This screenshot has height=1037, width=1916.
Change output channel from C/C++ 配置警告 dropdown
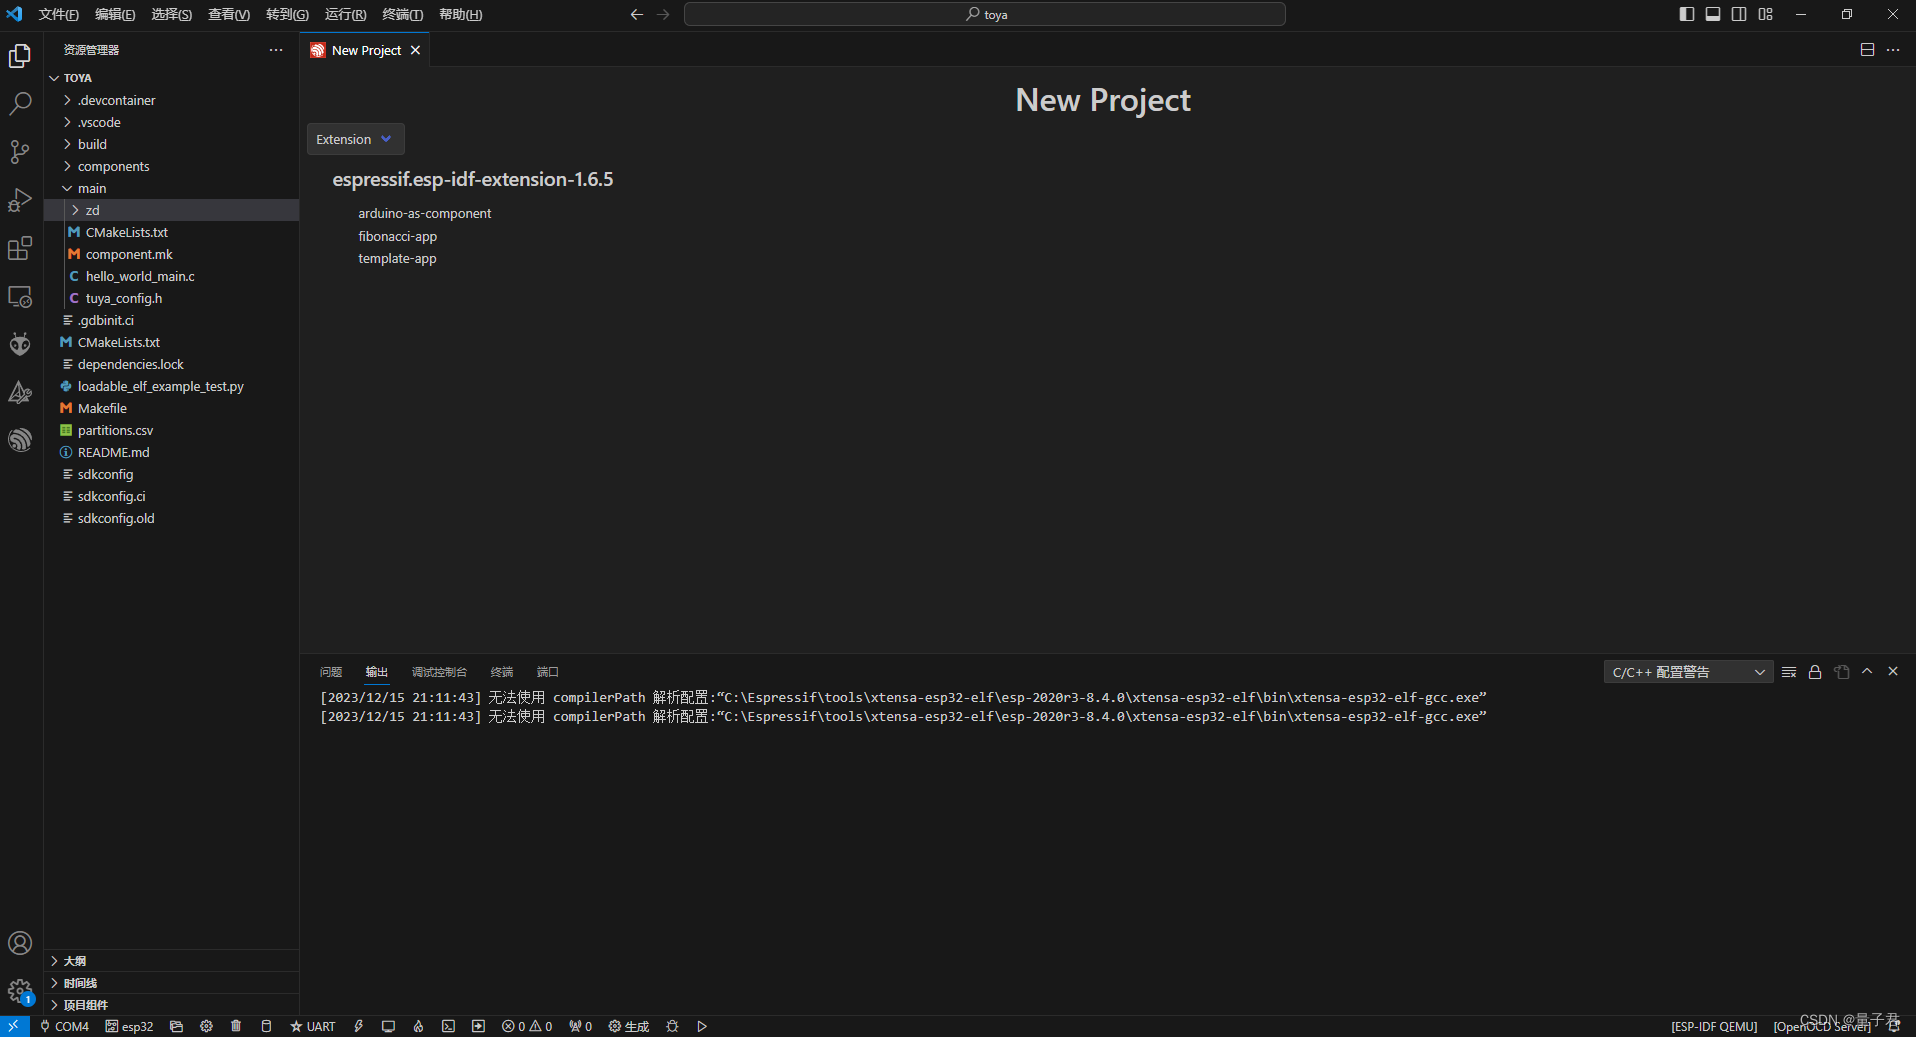click(1687, 671)
